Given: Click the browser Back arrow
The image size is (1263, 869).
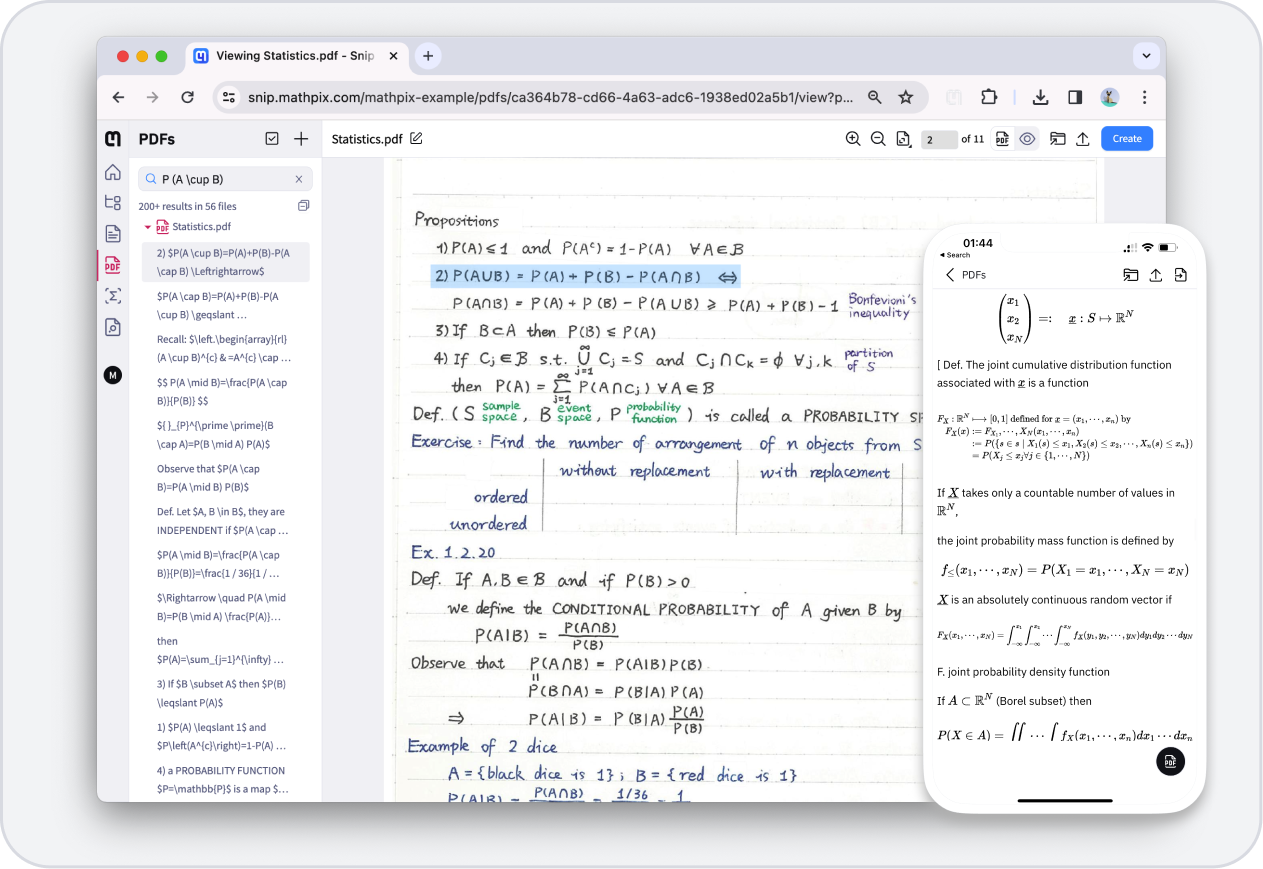Looking at the screenshot, I should click(119, 97).
